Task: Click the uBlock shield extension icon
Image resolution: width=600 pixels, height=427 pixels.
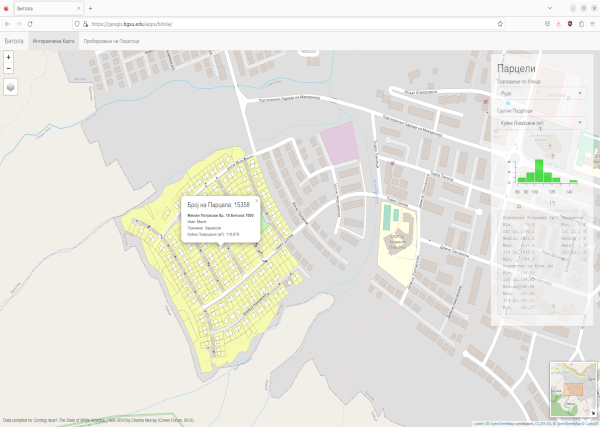Action: pyautogui.click(x=570, y=22)
